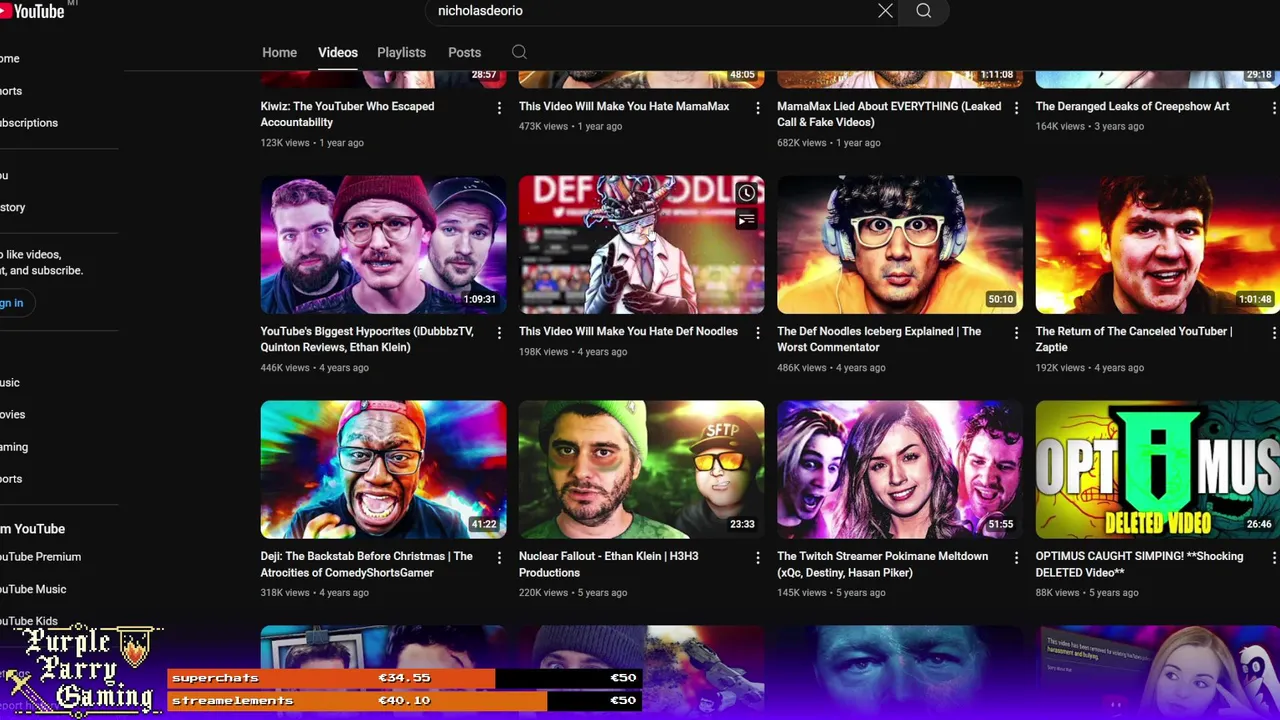Open Nuclear Fallout Ethan Klein thumbnail
The width and height of the screenshot is (1280, 720).
point(641,470)
